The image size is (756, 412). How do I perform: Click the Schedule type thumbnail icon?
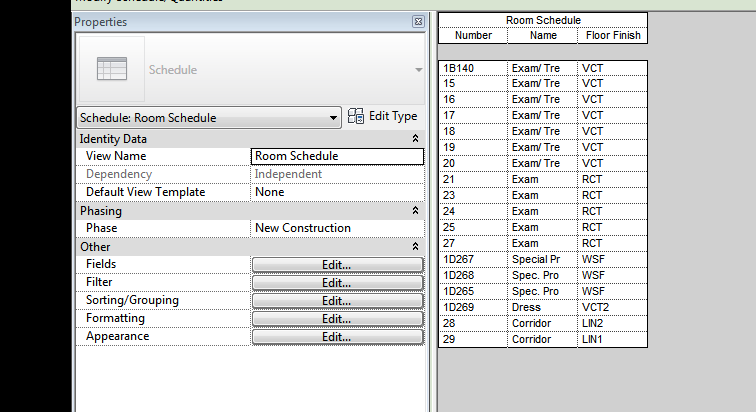click(x=112, y=68)
